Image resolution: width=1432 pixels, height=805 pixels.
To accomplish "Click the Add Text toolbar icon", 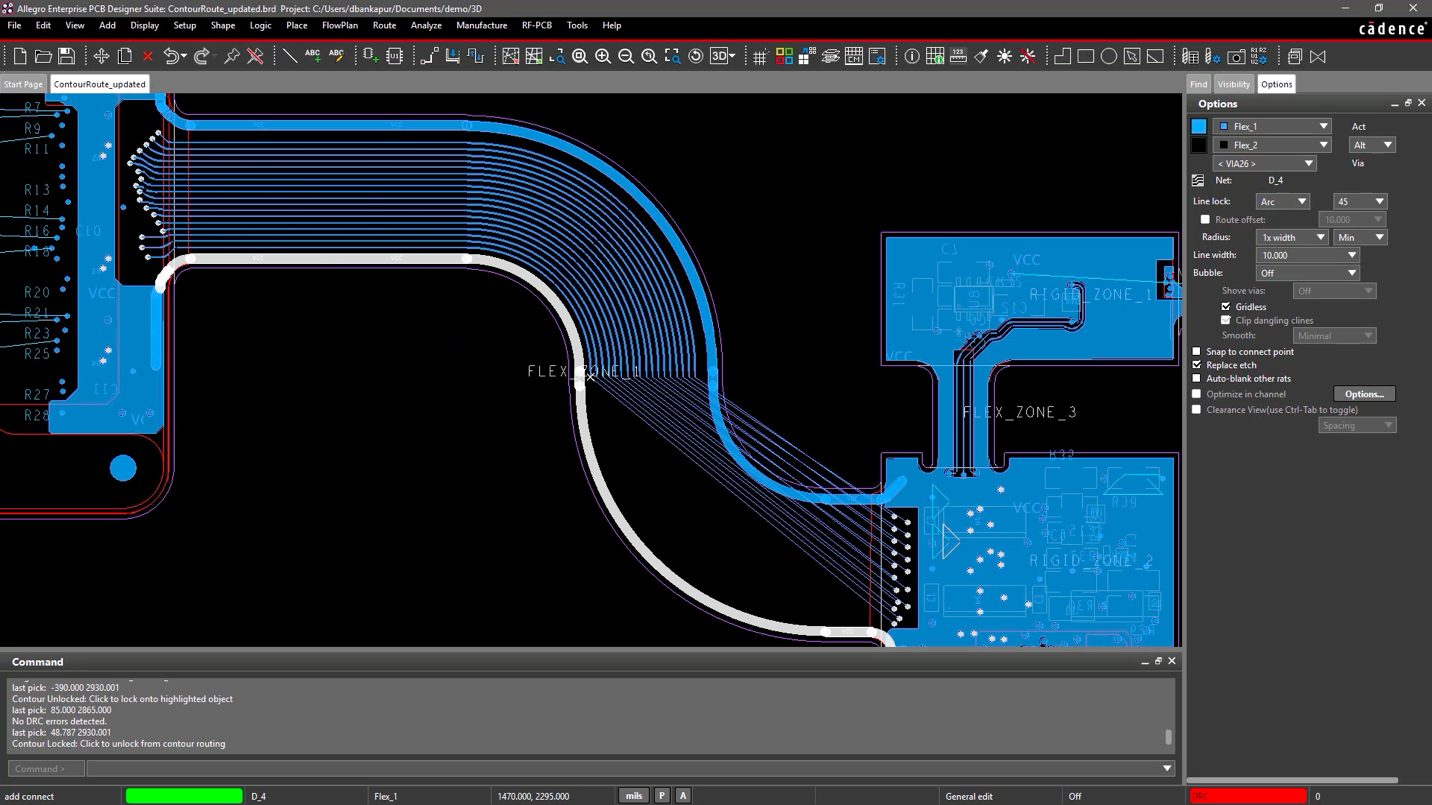I will [312, 56].
